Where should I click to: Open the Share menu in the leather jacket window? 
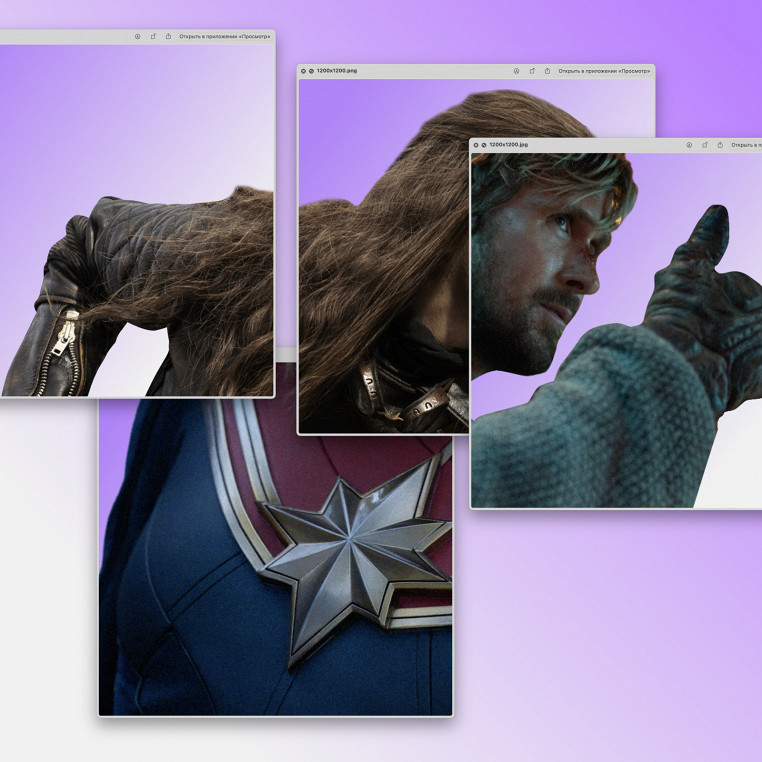click(x=168, y=36)
